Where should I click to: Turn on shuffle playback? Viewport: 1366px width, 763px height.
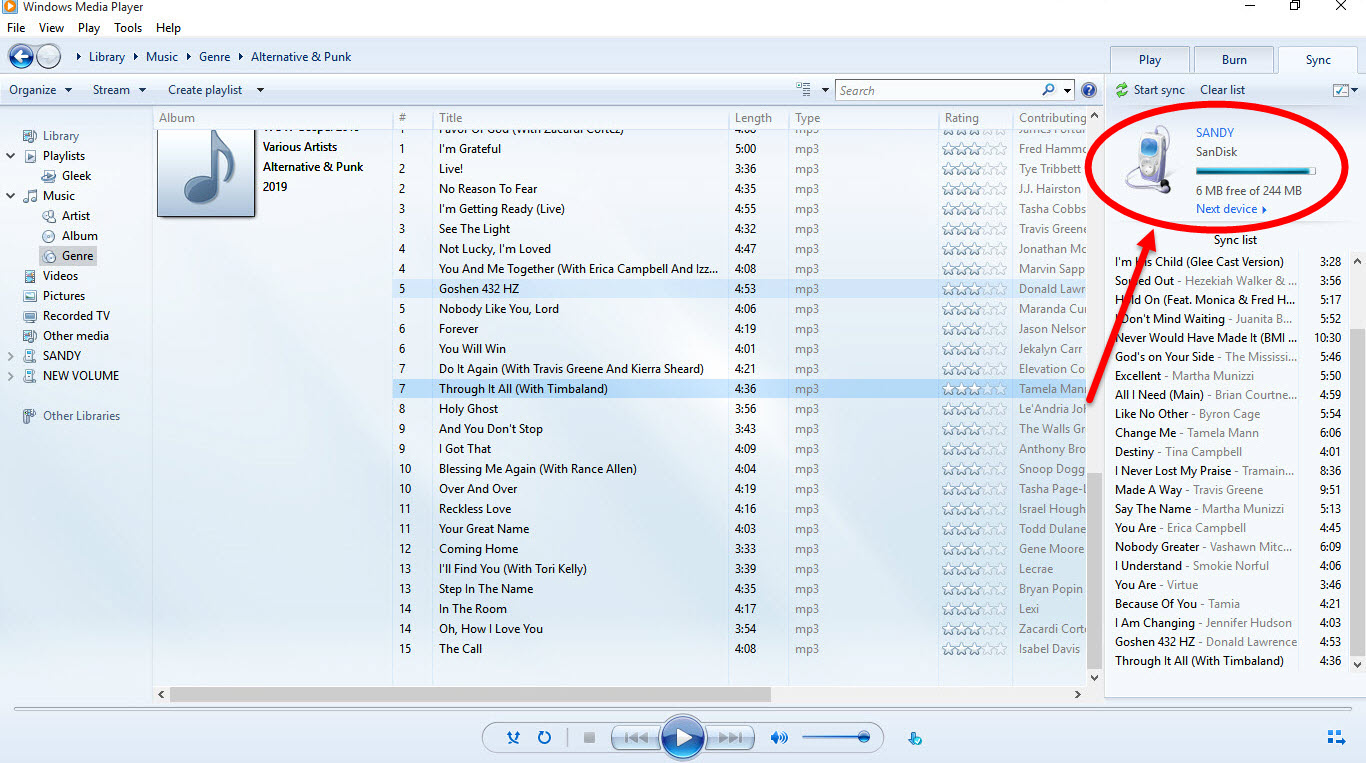point(513,738)
